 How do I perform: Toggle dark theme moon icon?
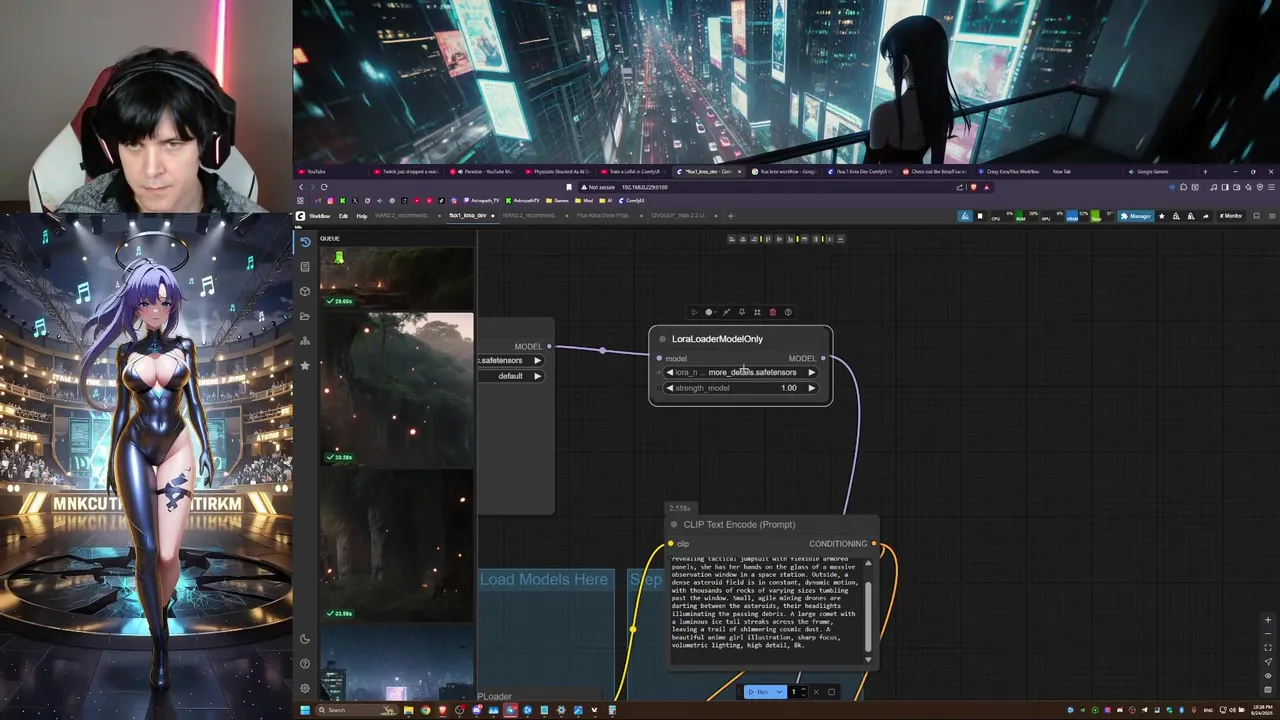point(305,639)
